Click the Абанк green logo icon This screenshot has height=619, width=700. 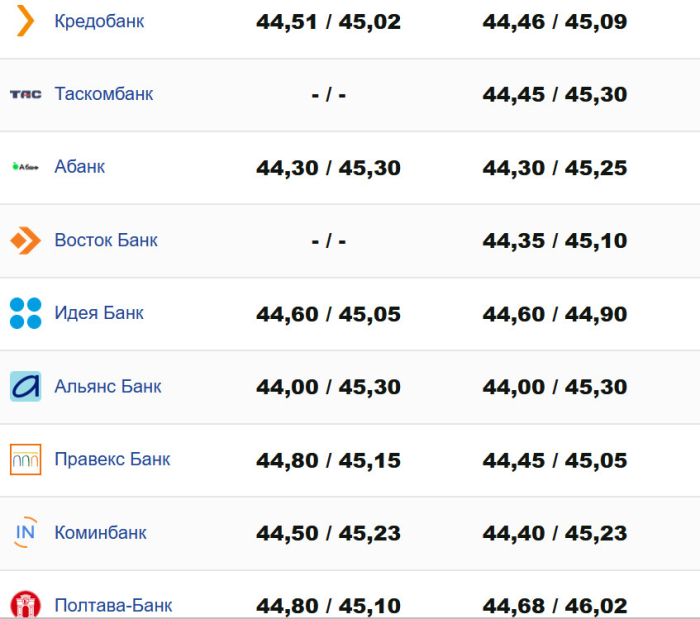click(x=26, y=167)
